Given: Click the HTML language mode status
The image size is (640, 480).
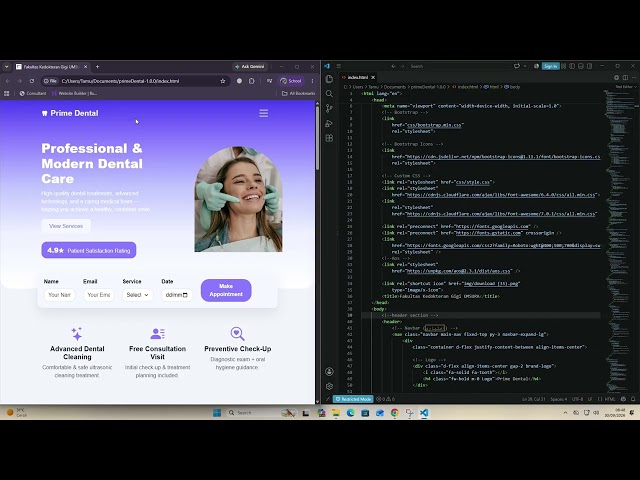Looking at the screenshot, I should point(610,399).
